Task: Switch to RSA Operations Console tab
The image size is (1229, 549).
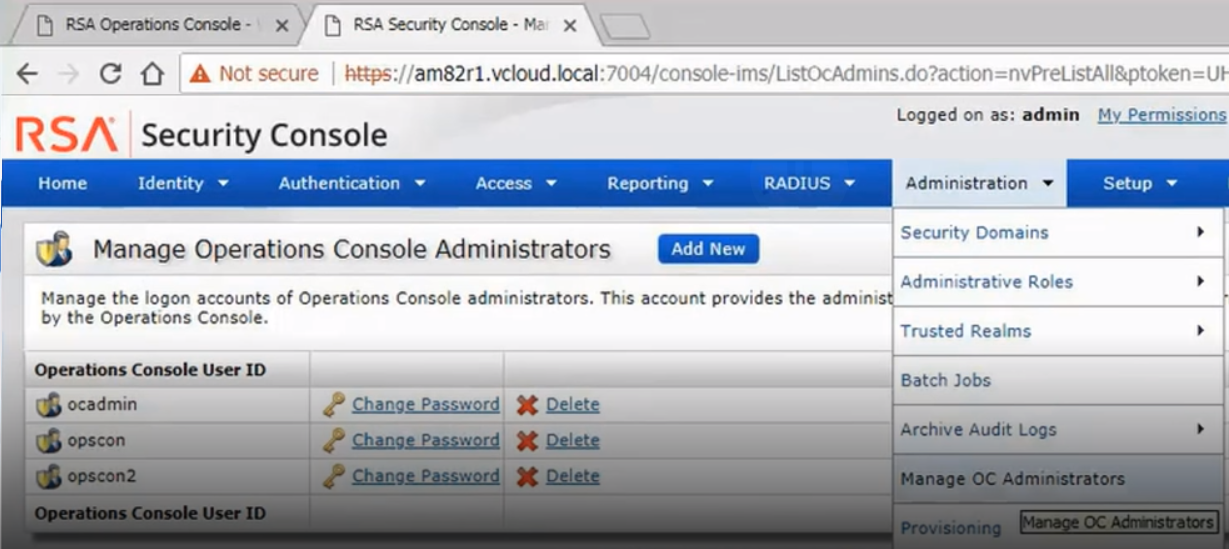Action: (x=157, y=26)
